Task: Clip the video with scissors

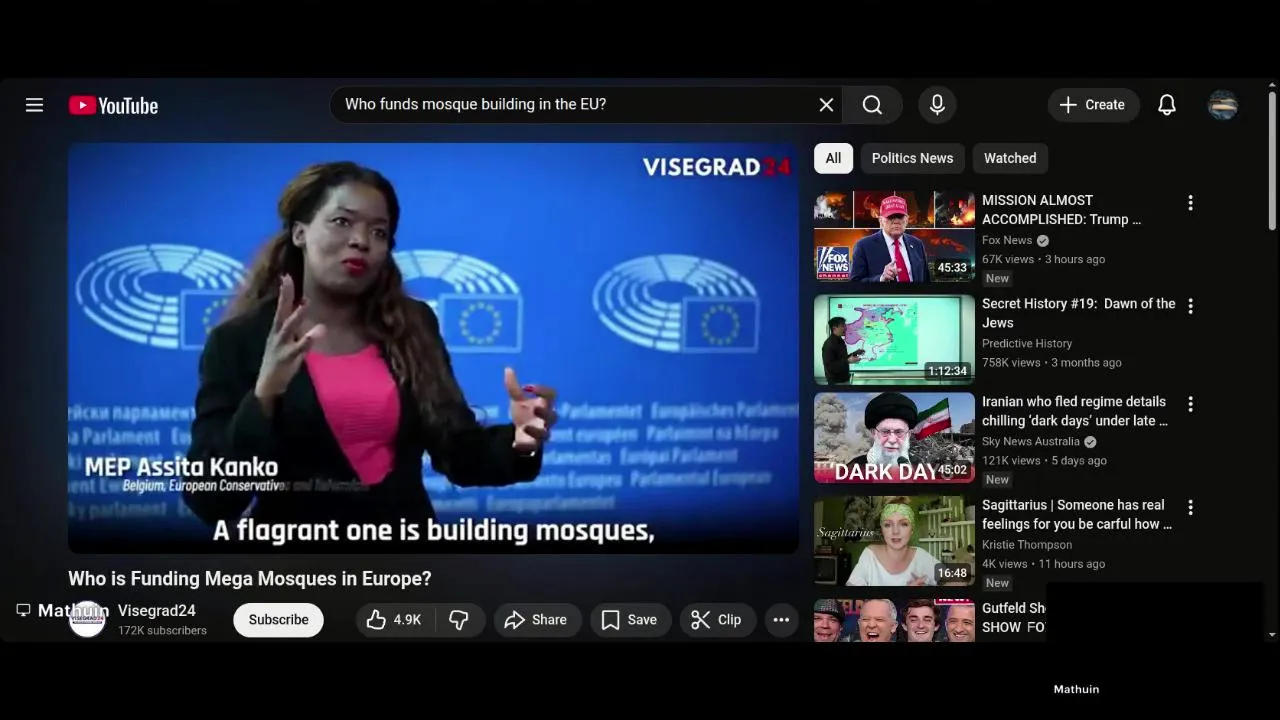Action: (x=716, y=620)
